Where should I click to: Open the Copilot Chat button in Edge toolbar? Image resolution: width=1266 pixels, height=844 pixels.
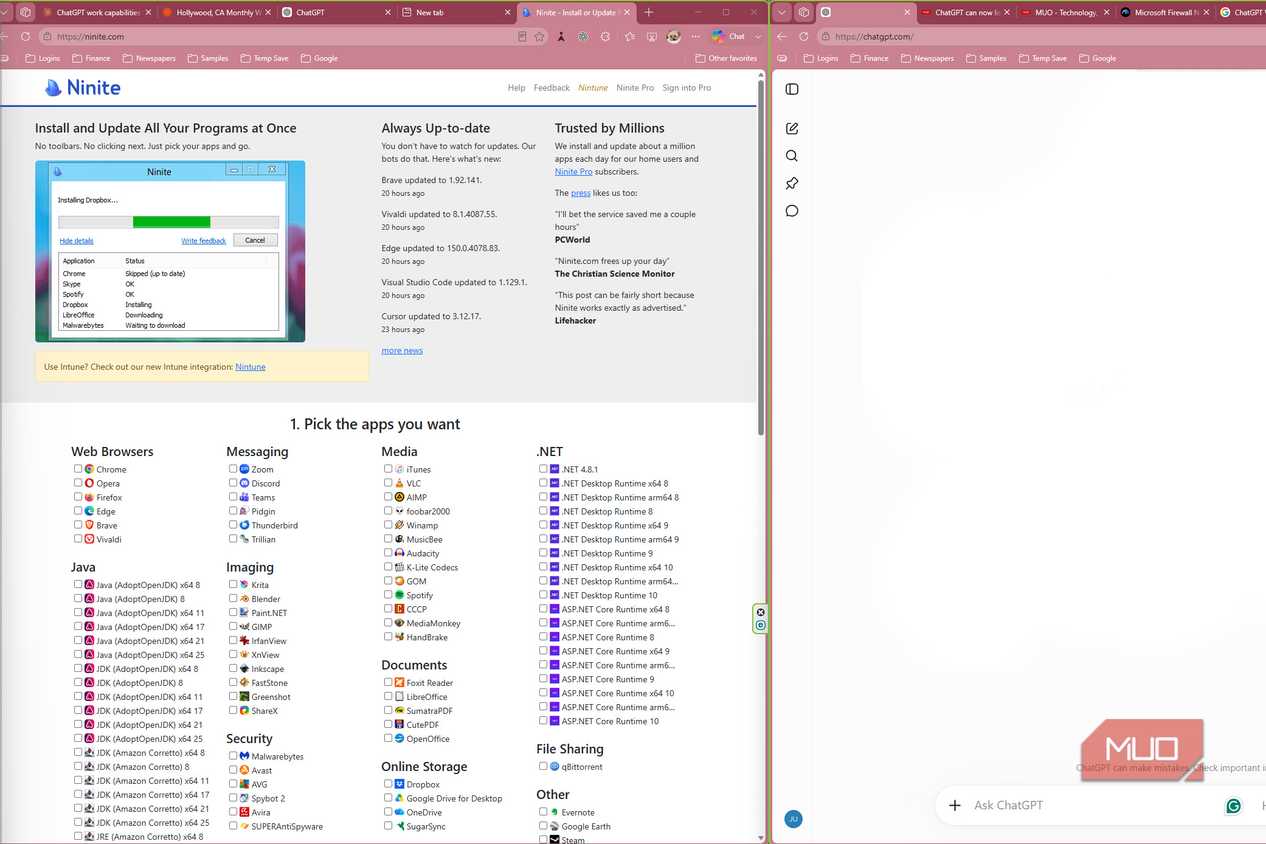point(729,36)
